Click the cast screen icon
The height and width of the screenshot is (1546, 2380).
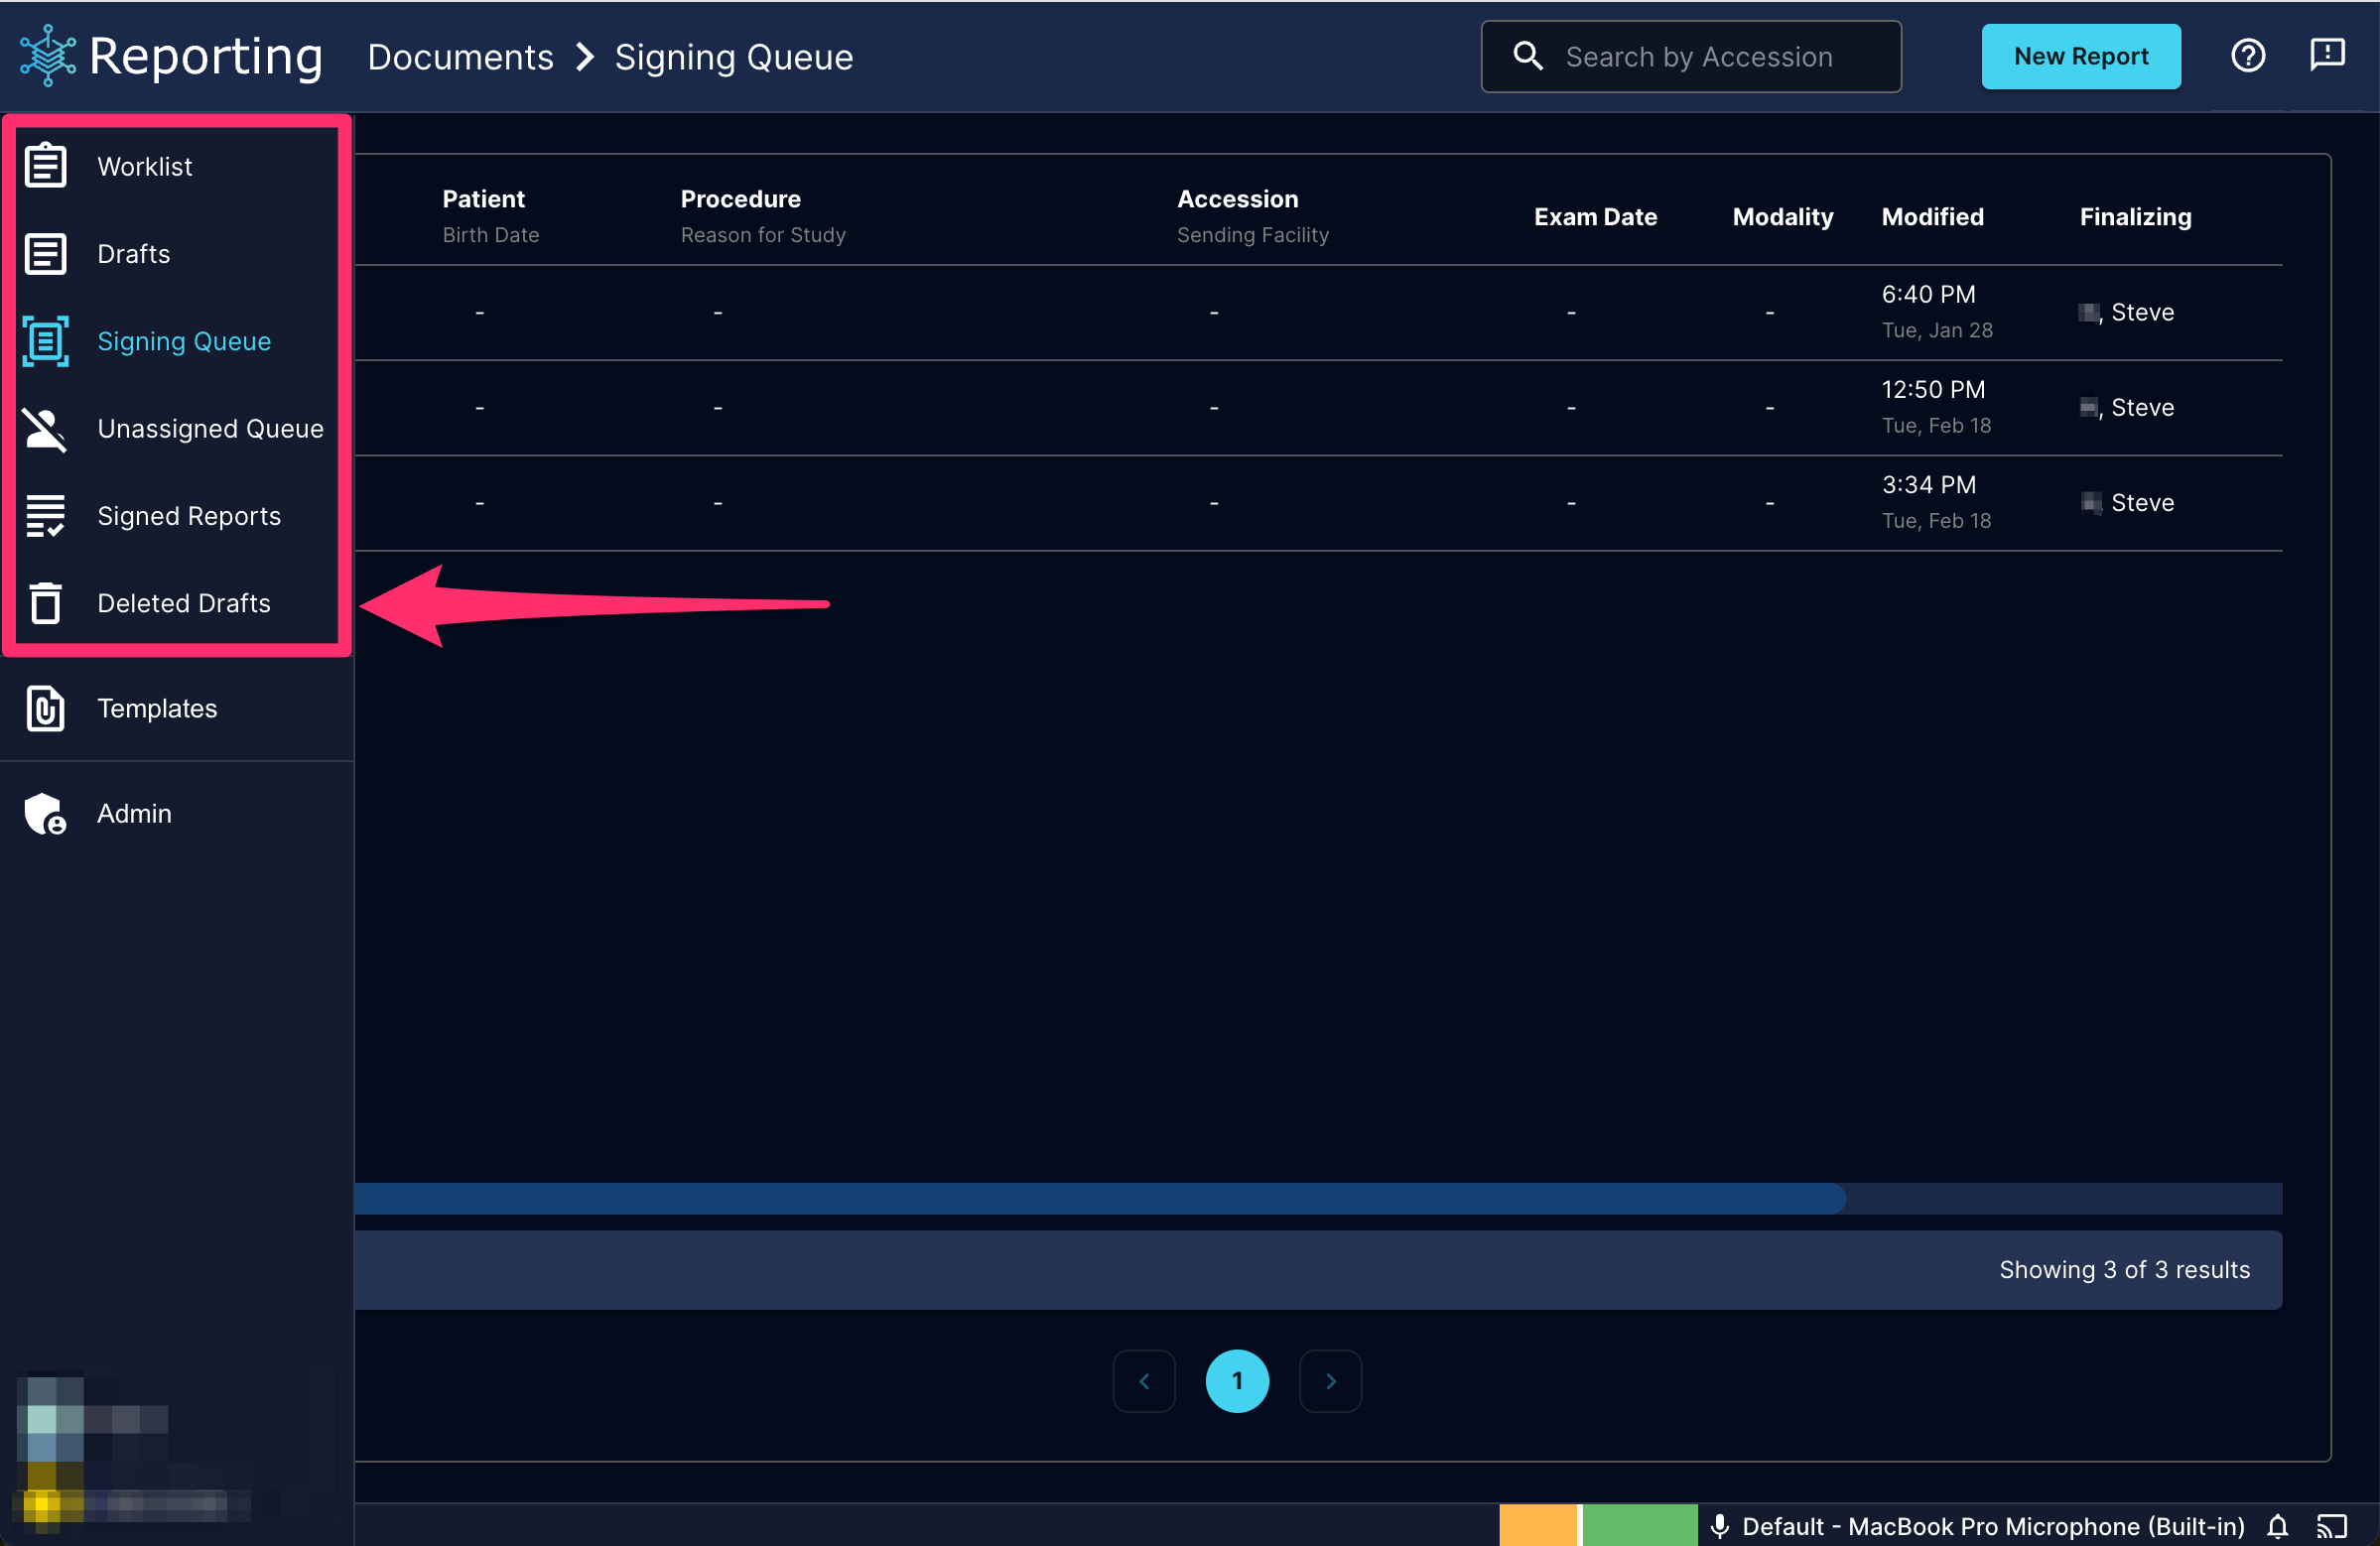point(2332,1526)
